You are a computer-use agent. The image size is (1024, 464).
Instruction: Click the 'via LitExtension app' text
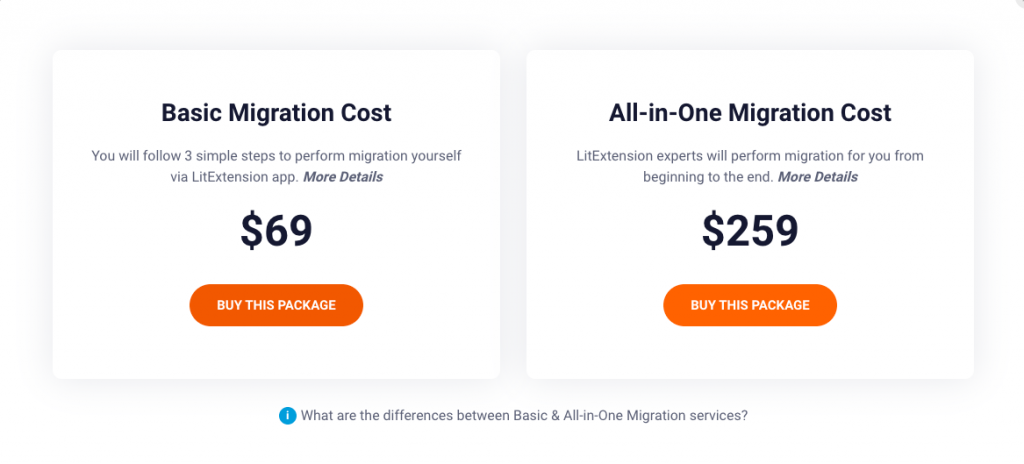234,177
